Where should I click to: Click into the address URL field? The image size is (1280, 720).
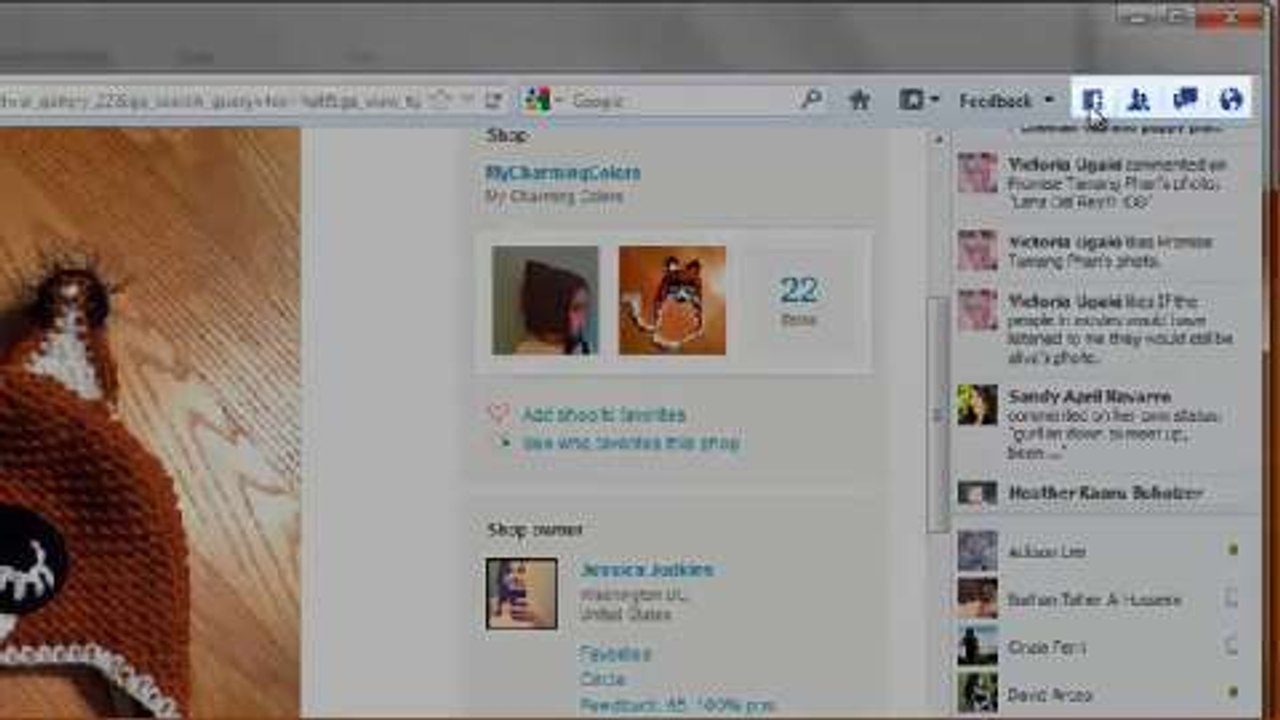click(210, 100)
